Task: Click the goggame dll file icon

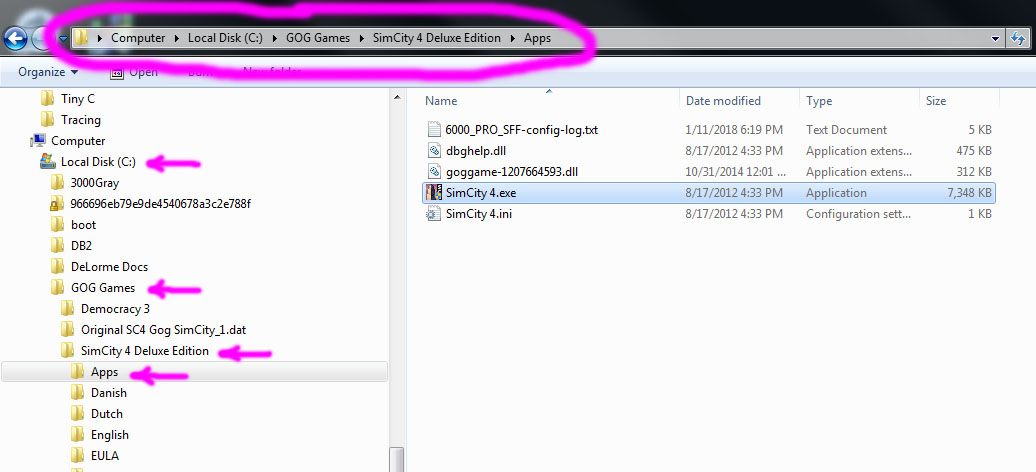Action: coord(433,172)
